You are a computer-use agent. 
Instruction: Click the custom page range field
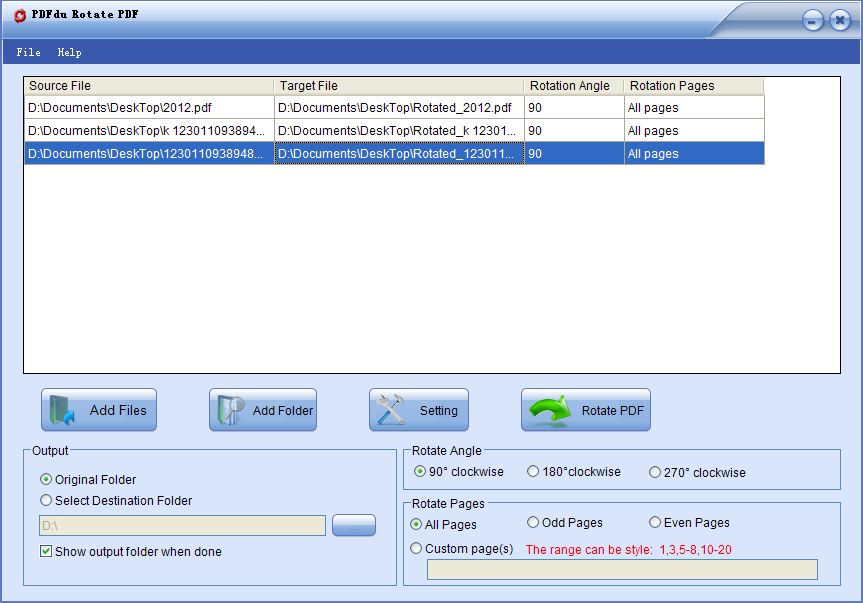(622, 569)
